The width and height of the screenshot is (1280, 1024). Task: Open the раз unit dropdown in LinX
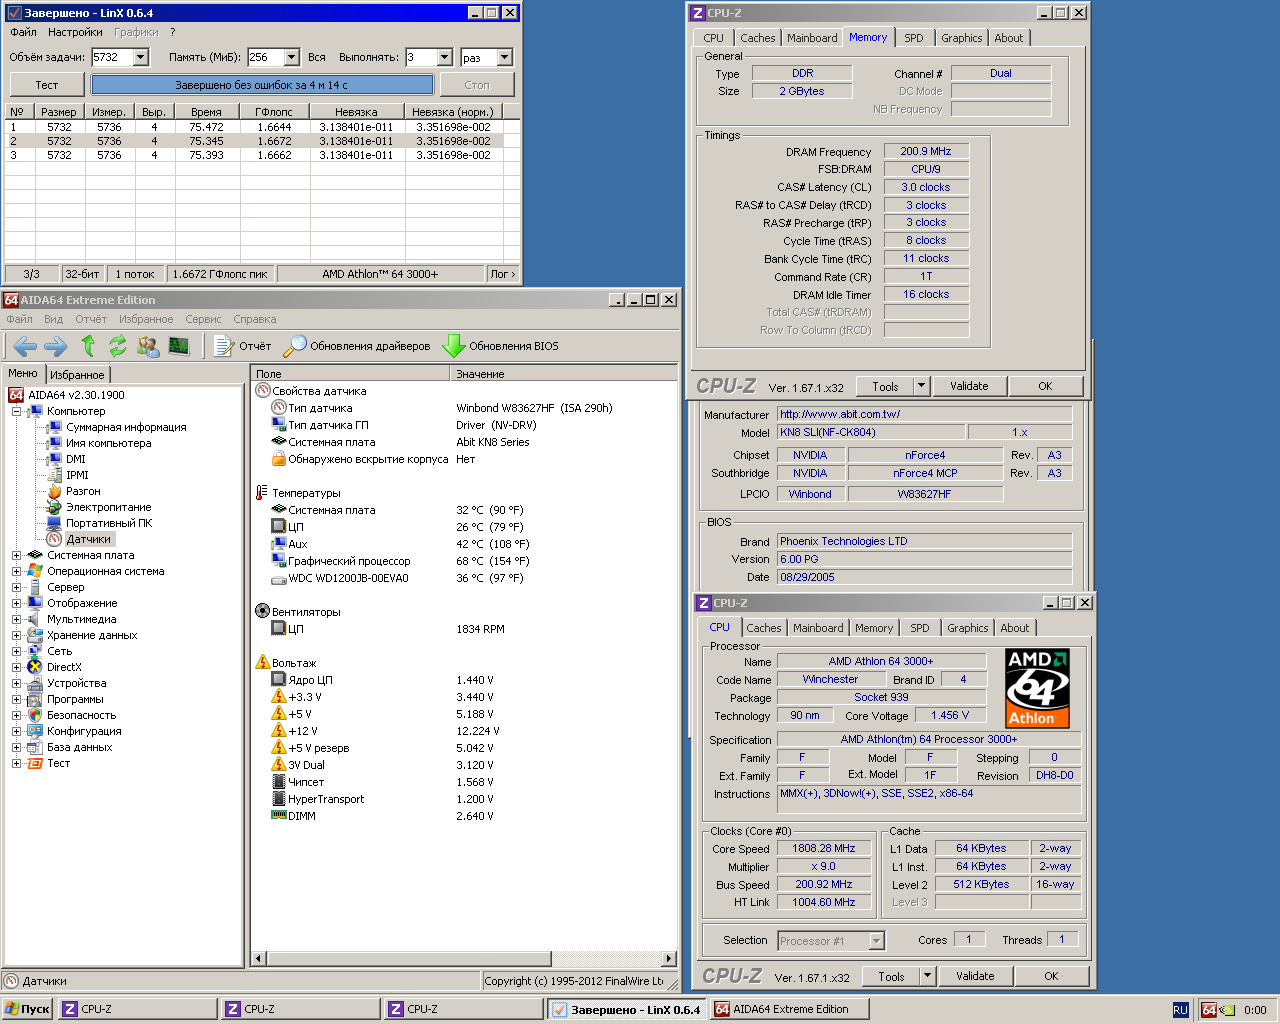[504, 57]
